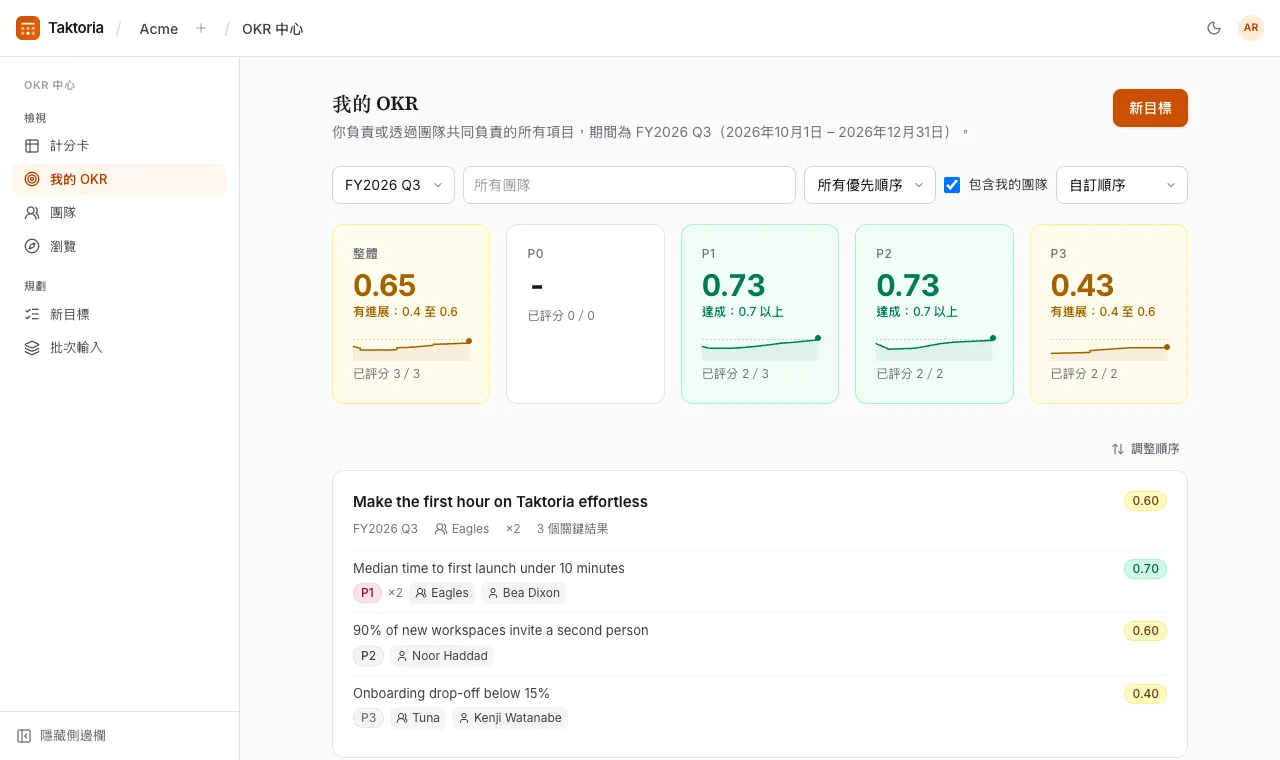Click the 0.40 score badge
1280x760 pixels.
(x=1145, y=694)
